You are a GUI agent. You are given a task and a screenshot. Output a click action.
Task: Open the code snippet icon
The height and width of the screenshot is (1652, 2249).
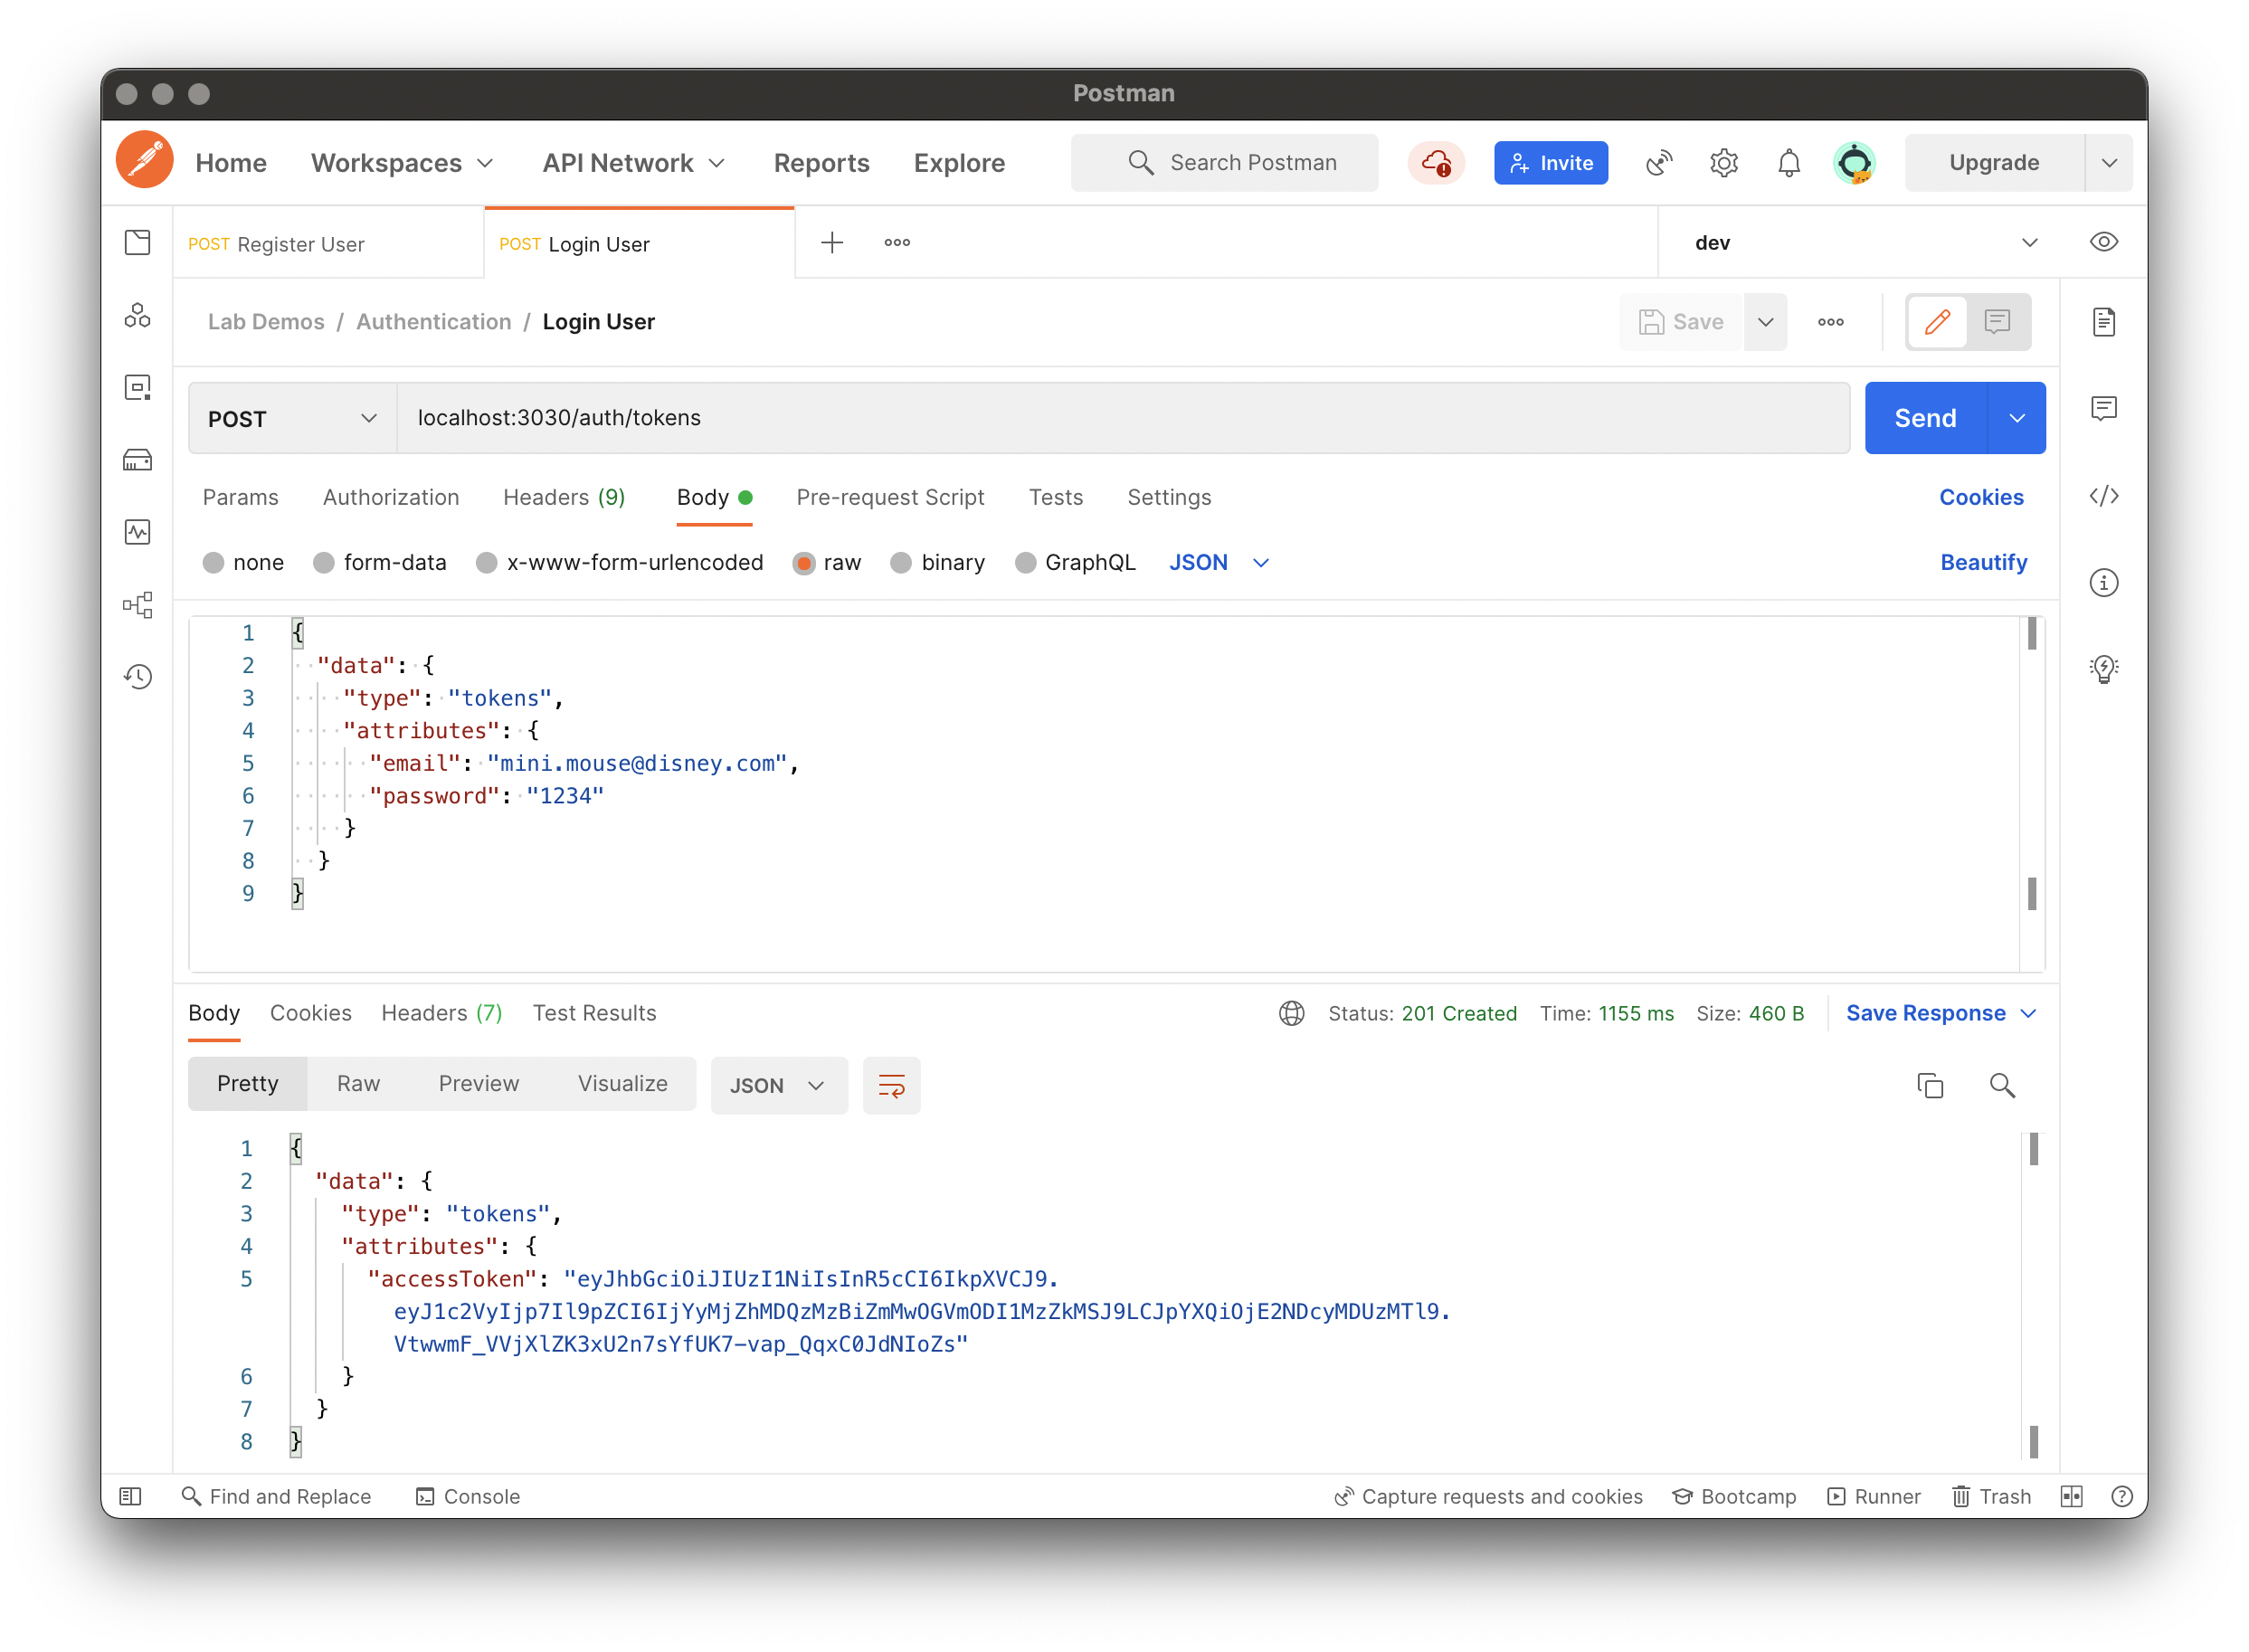pos(2105,496)
